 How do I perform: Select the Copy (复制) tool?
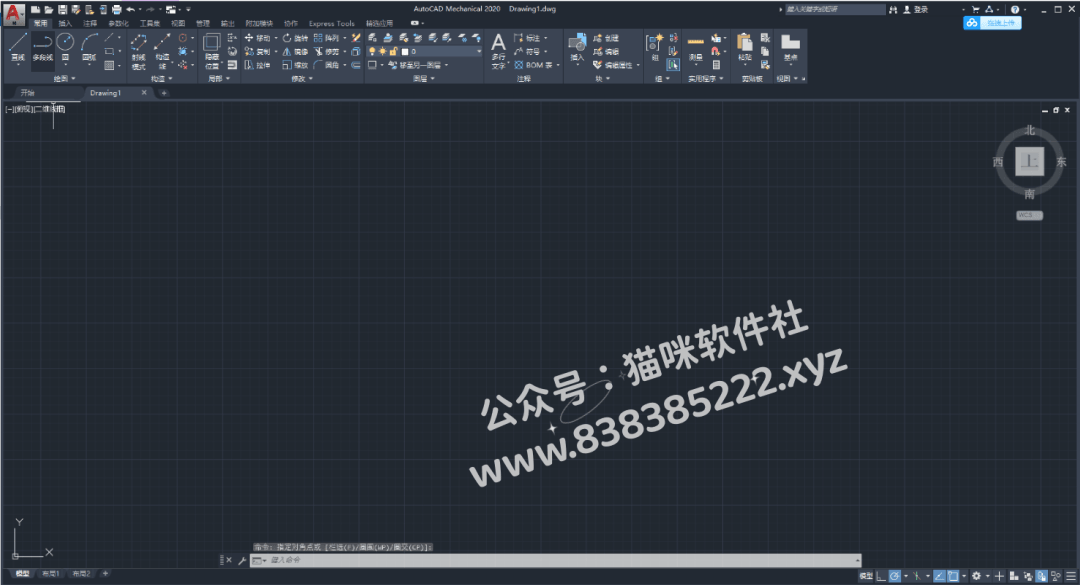coord(258,52)
